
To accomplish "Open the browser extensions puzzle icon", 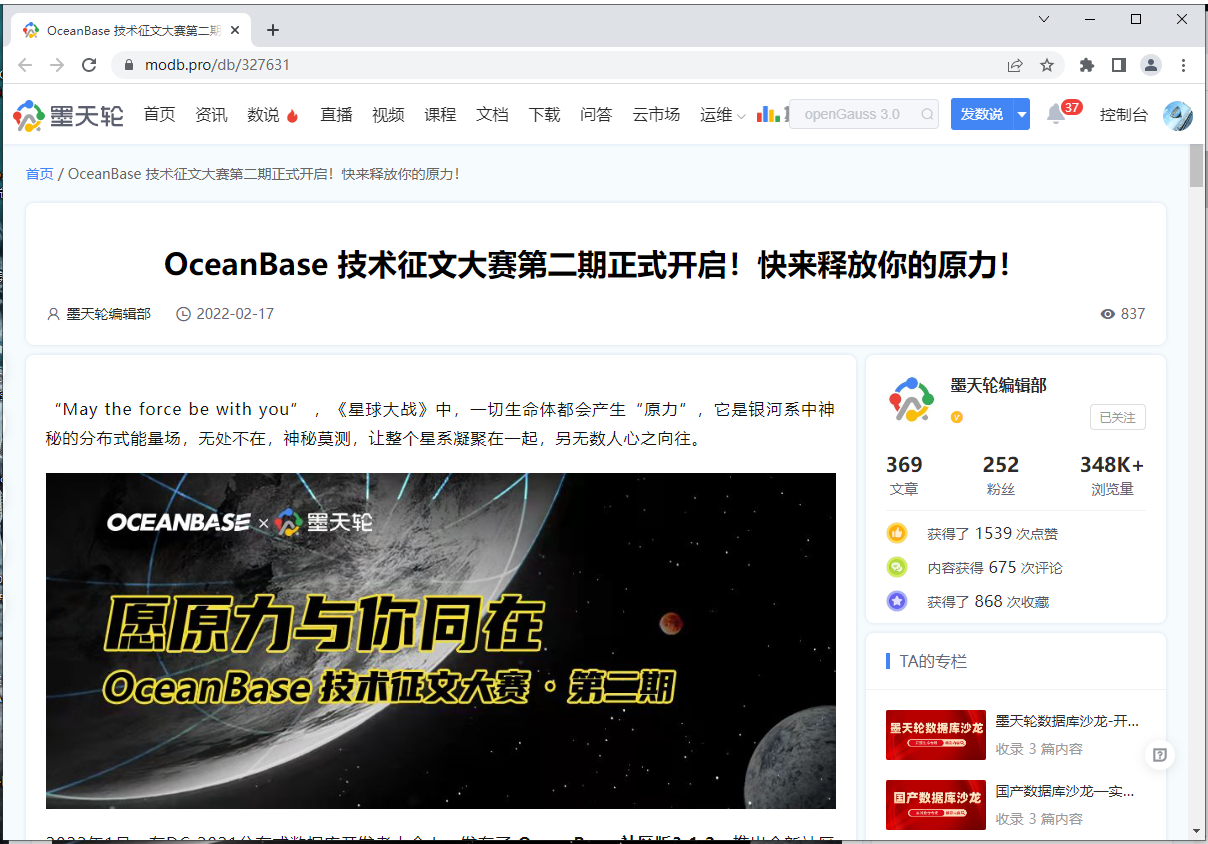I will [x=1087, y=65].
